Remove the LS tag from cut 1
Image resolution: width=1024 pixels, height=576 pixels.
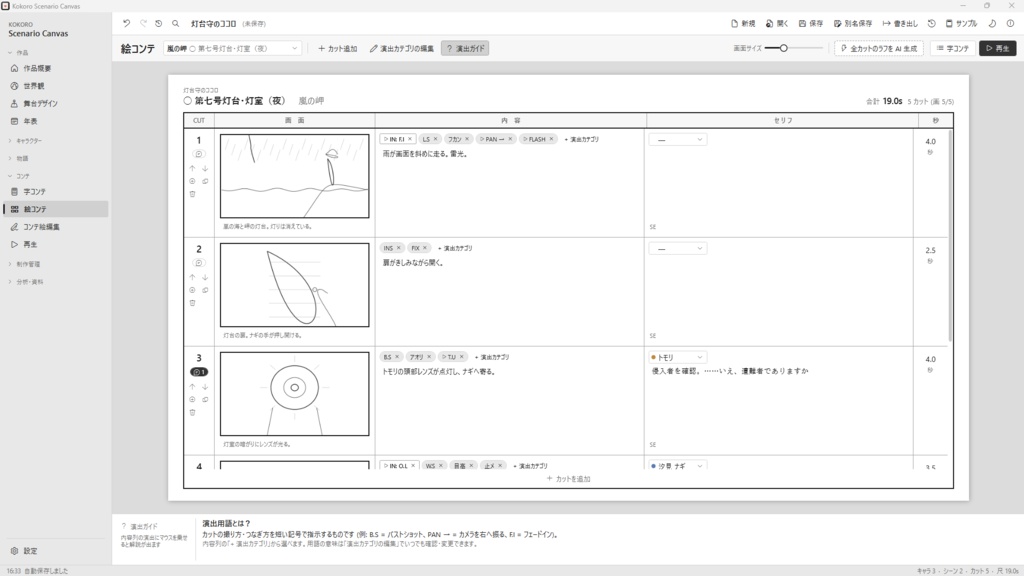436,139
